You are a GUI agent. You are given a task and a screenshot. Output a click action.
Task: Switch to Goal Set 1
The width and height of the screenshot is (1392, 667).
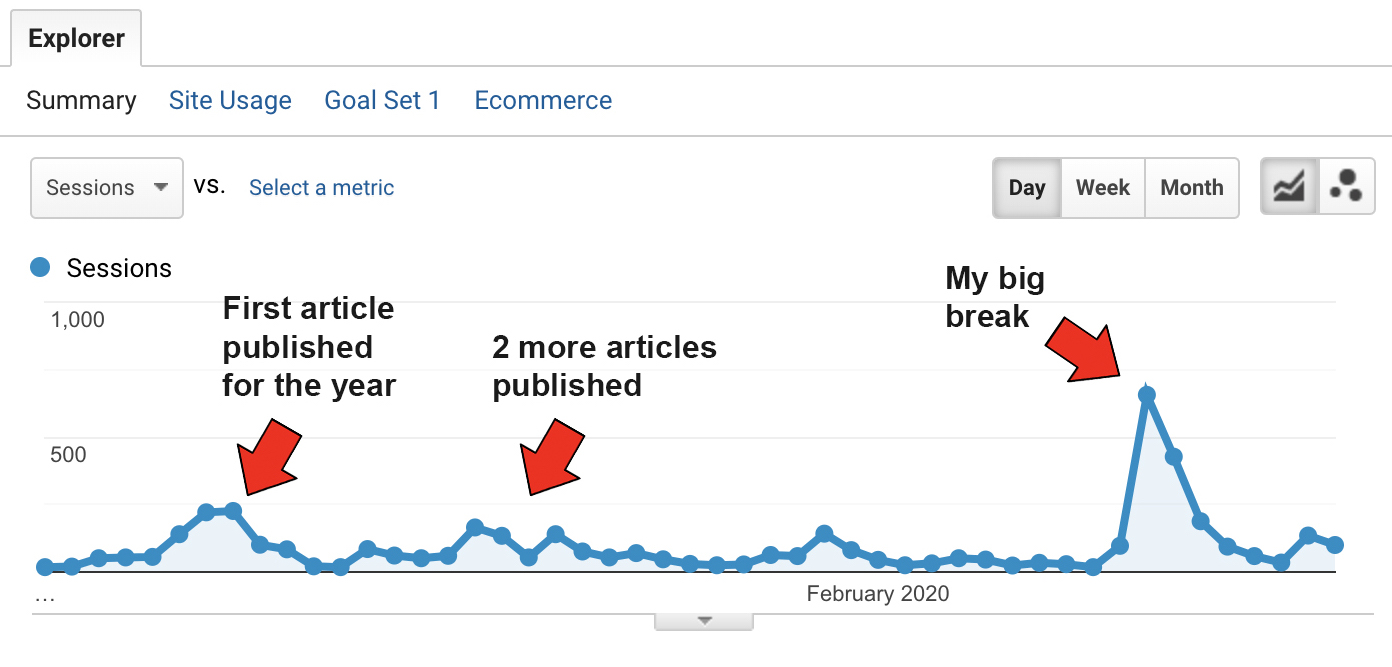pyautogui.click(x=382, y=100)
